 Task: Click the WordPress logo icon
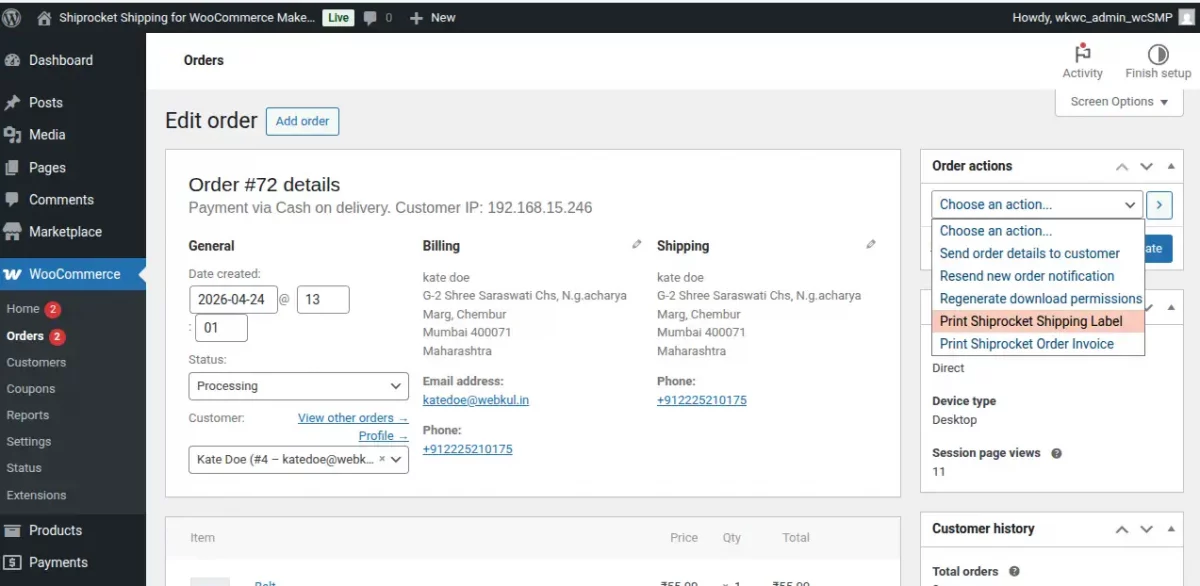(12, 18)
